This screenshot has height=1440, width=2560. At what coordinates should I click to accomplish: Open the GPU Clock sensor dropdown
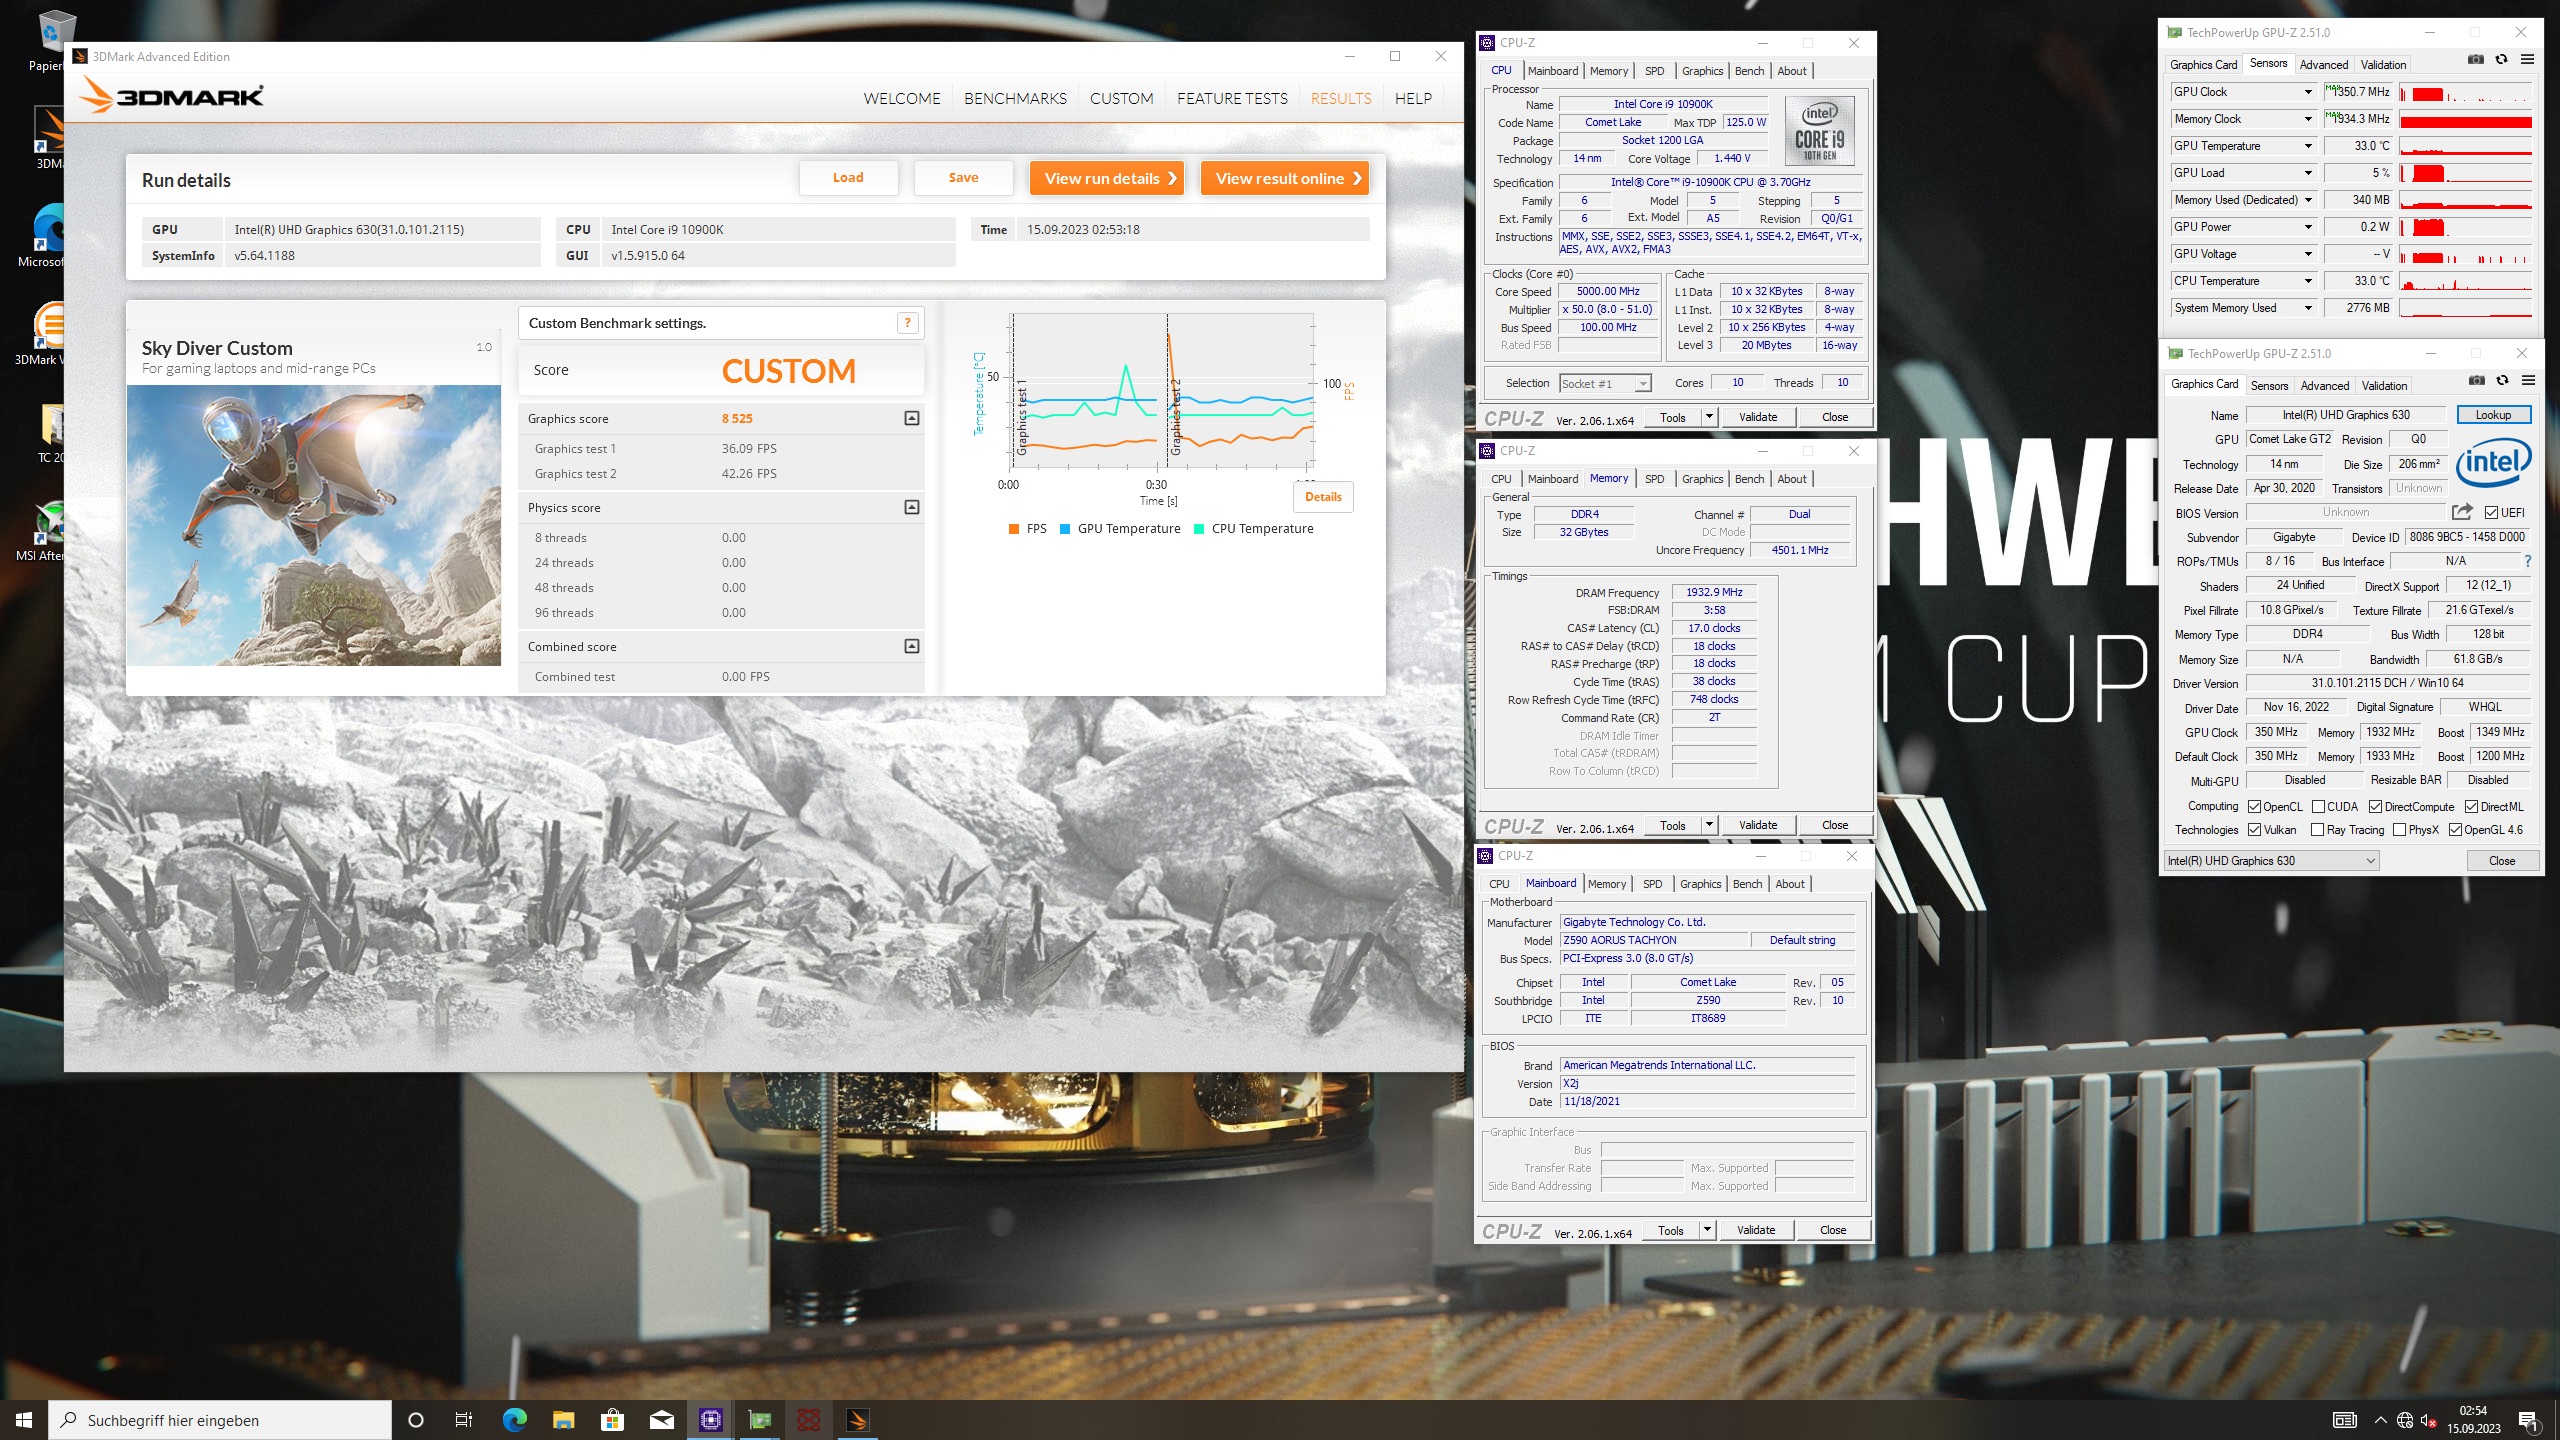tap(2308, 92)
